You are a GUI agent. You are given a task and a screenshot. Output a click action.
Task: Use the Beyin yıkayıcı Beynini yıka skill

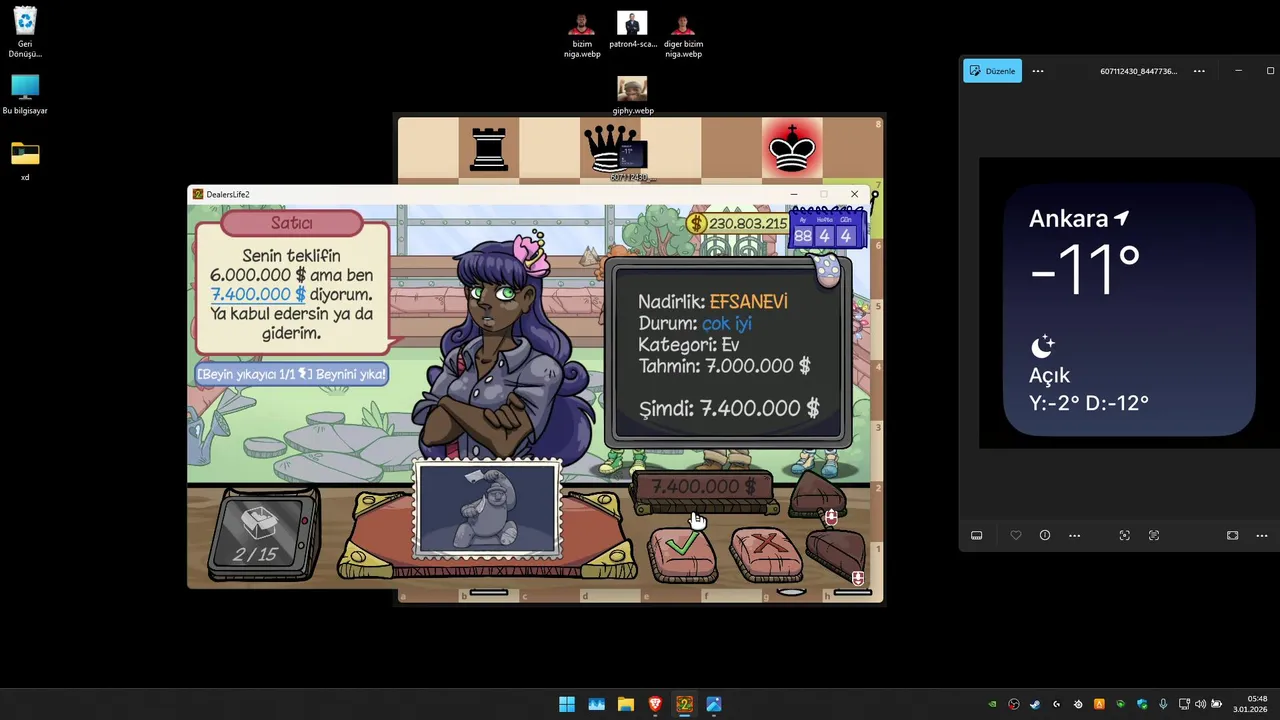pyautogui.click(x=291, y=374)
